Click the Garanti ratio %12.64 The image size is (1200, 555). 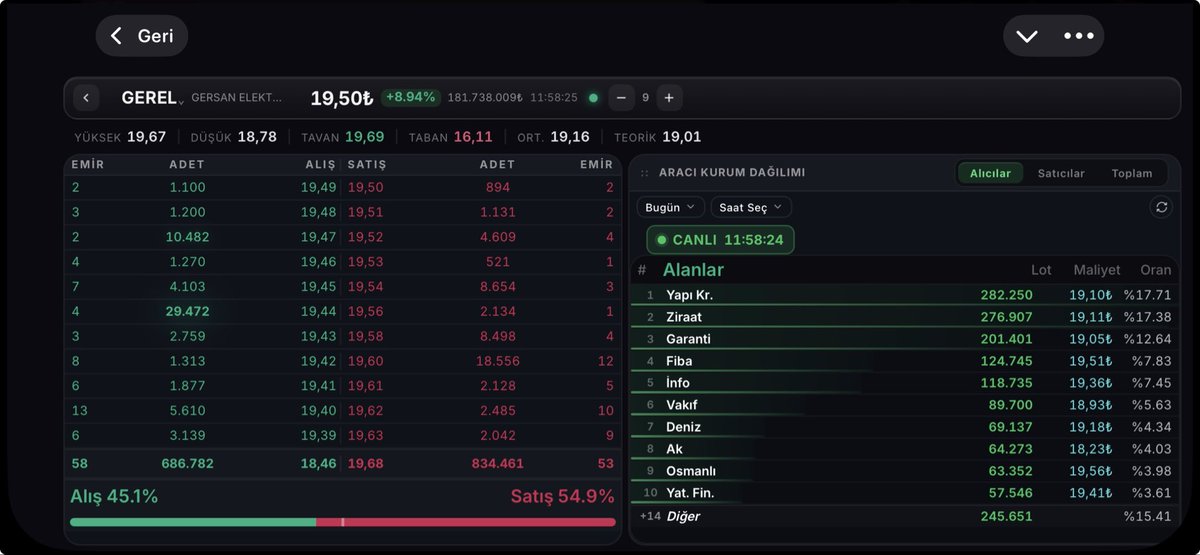point(1150,339)
